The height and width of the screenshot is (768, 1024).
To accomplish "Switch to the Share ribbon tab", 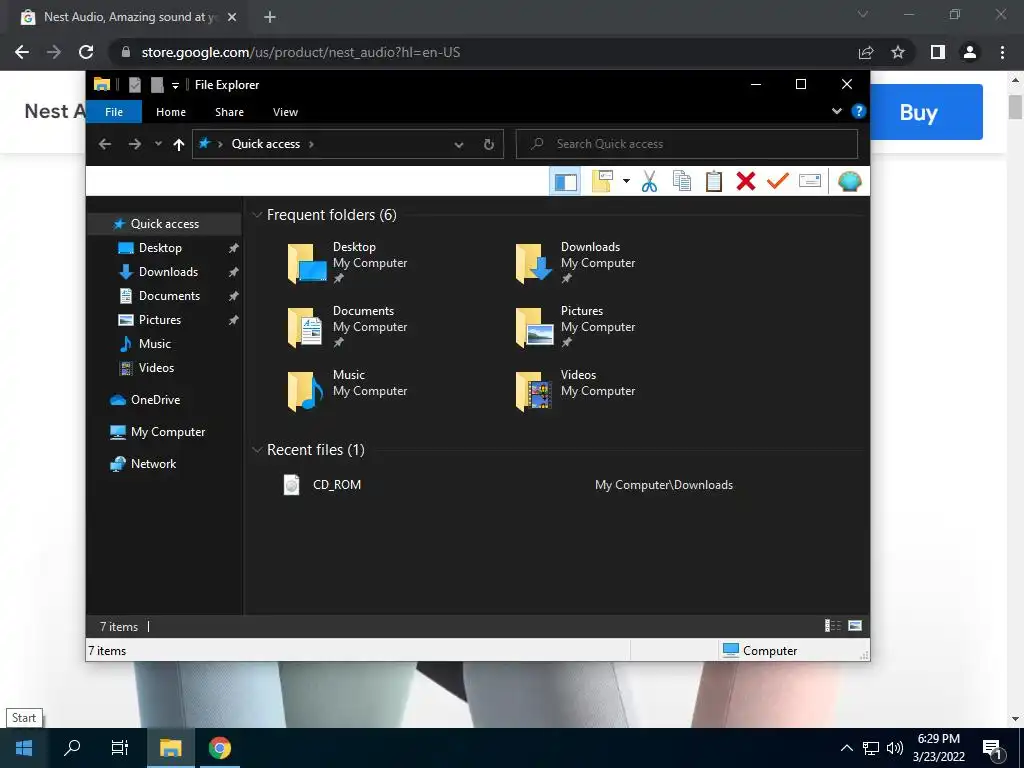I will (229, 112).
